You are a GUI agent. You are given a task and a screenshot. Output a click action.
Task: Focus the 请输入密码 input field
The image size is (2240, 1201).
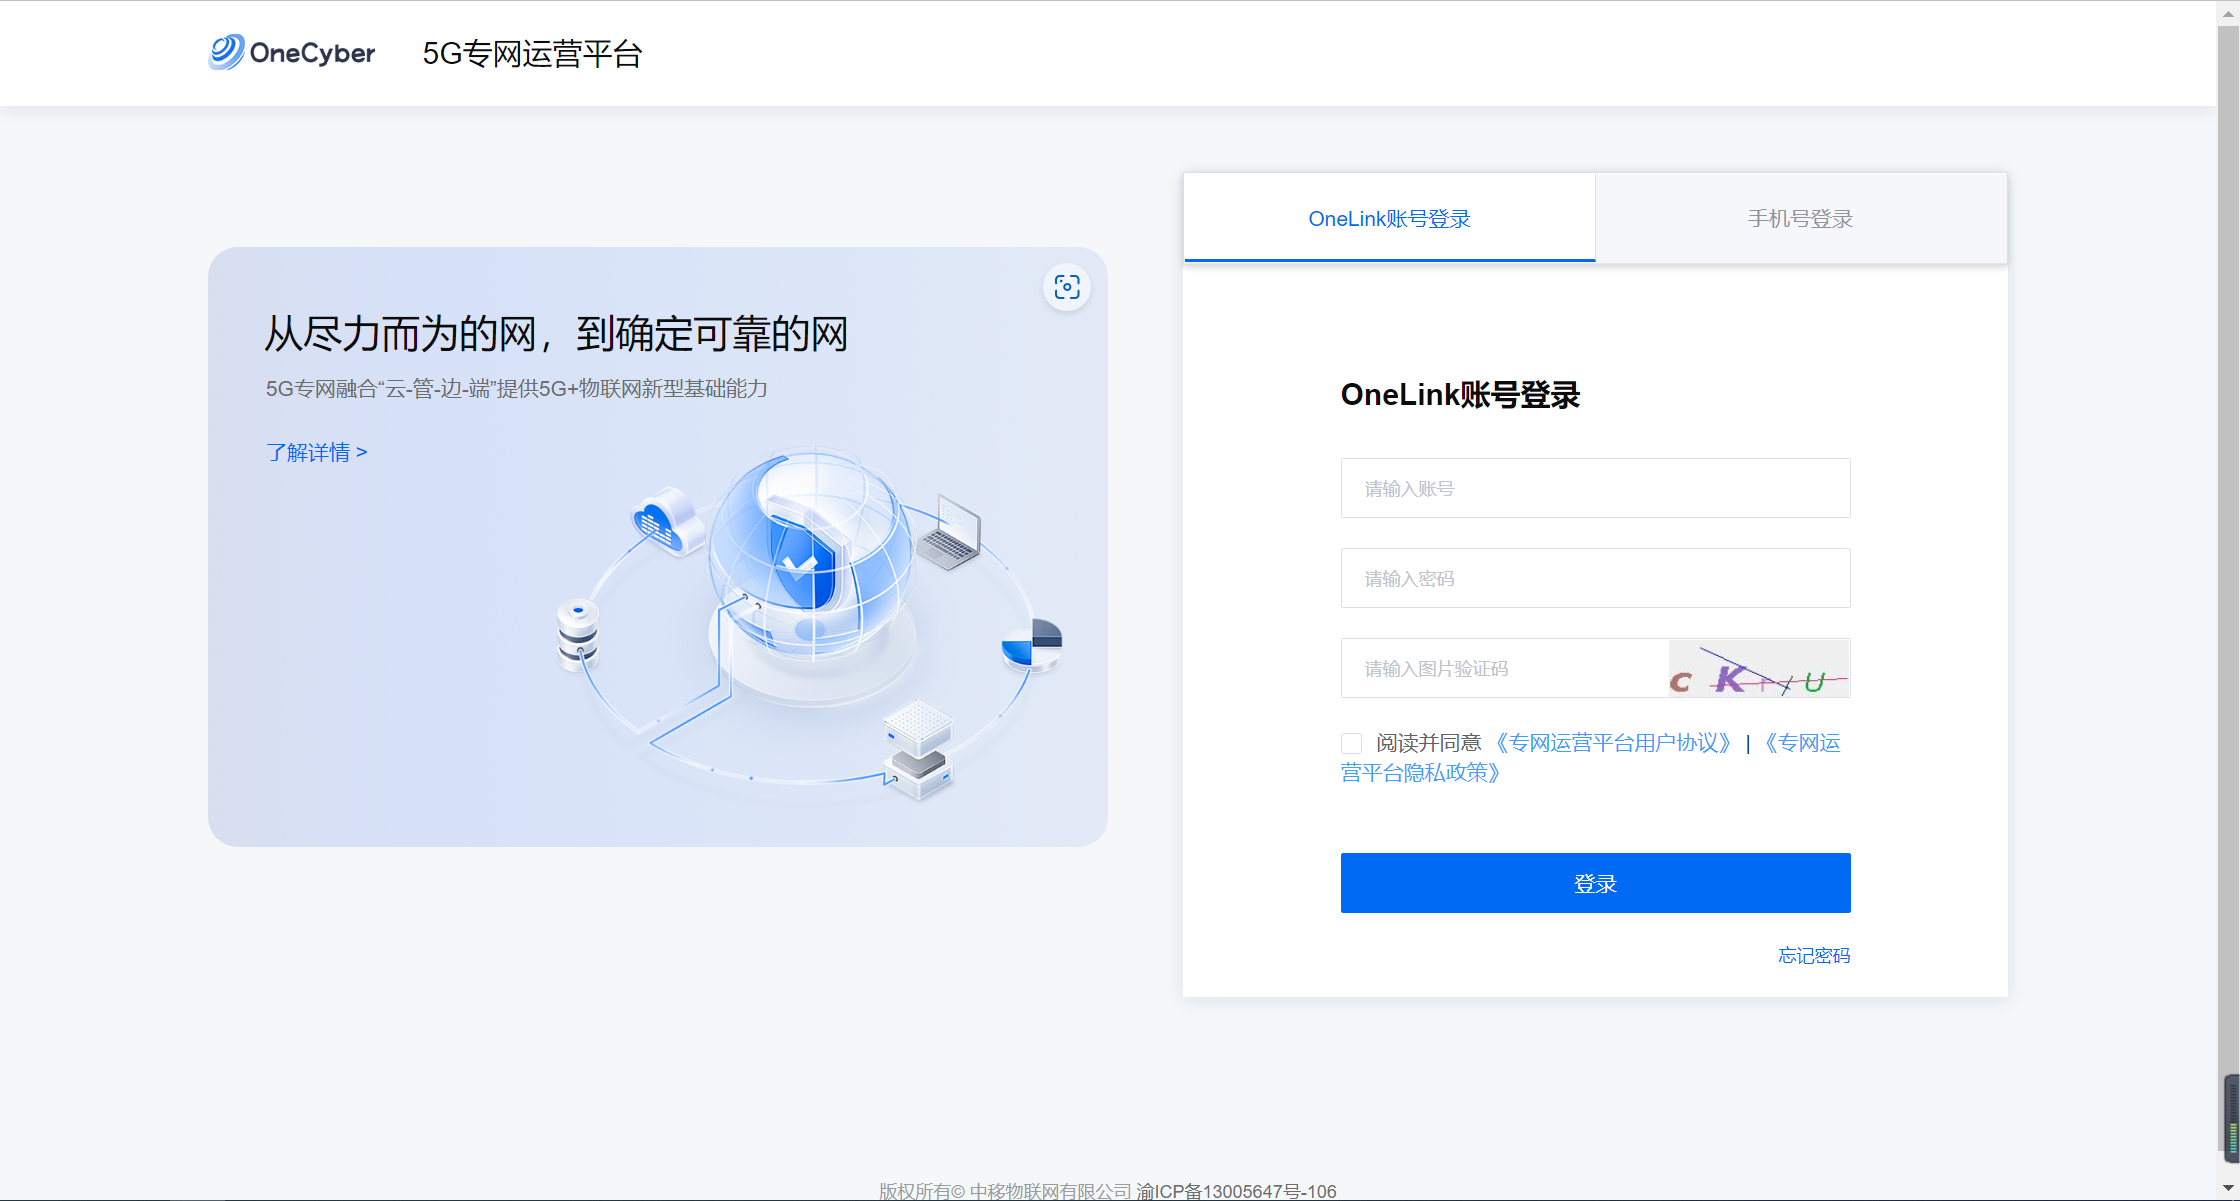tap(1595, 579)
